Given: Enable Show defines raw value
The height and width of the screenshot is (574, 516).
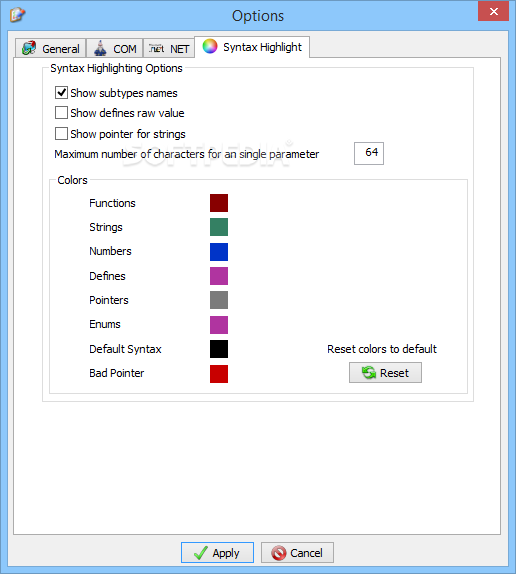Looking at the screenshot, I should click(x=61, y=113).
